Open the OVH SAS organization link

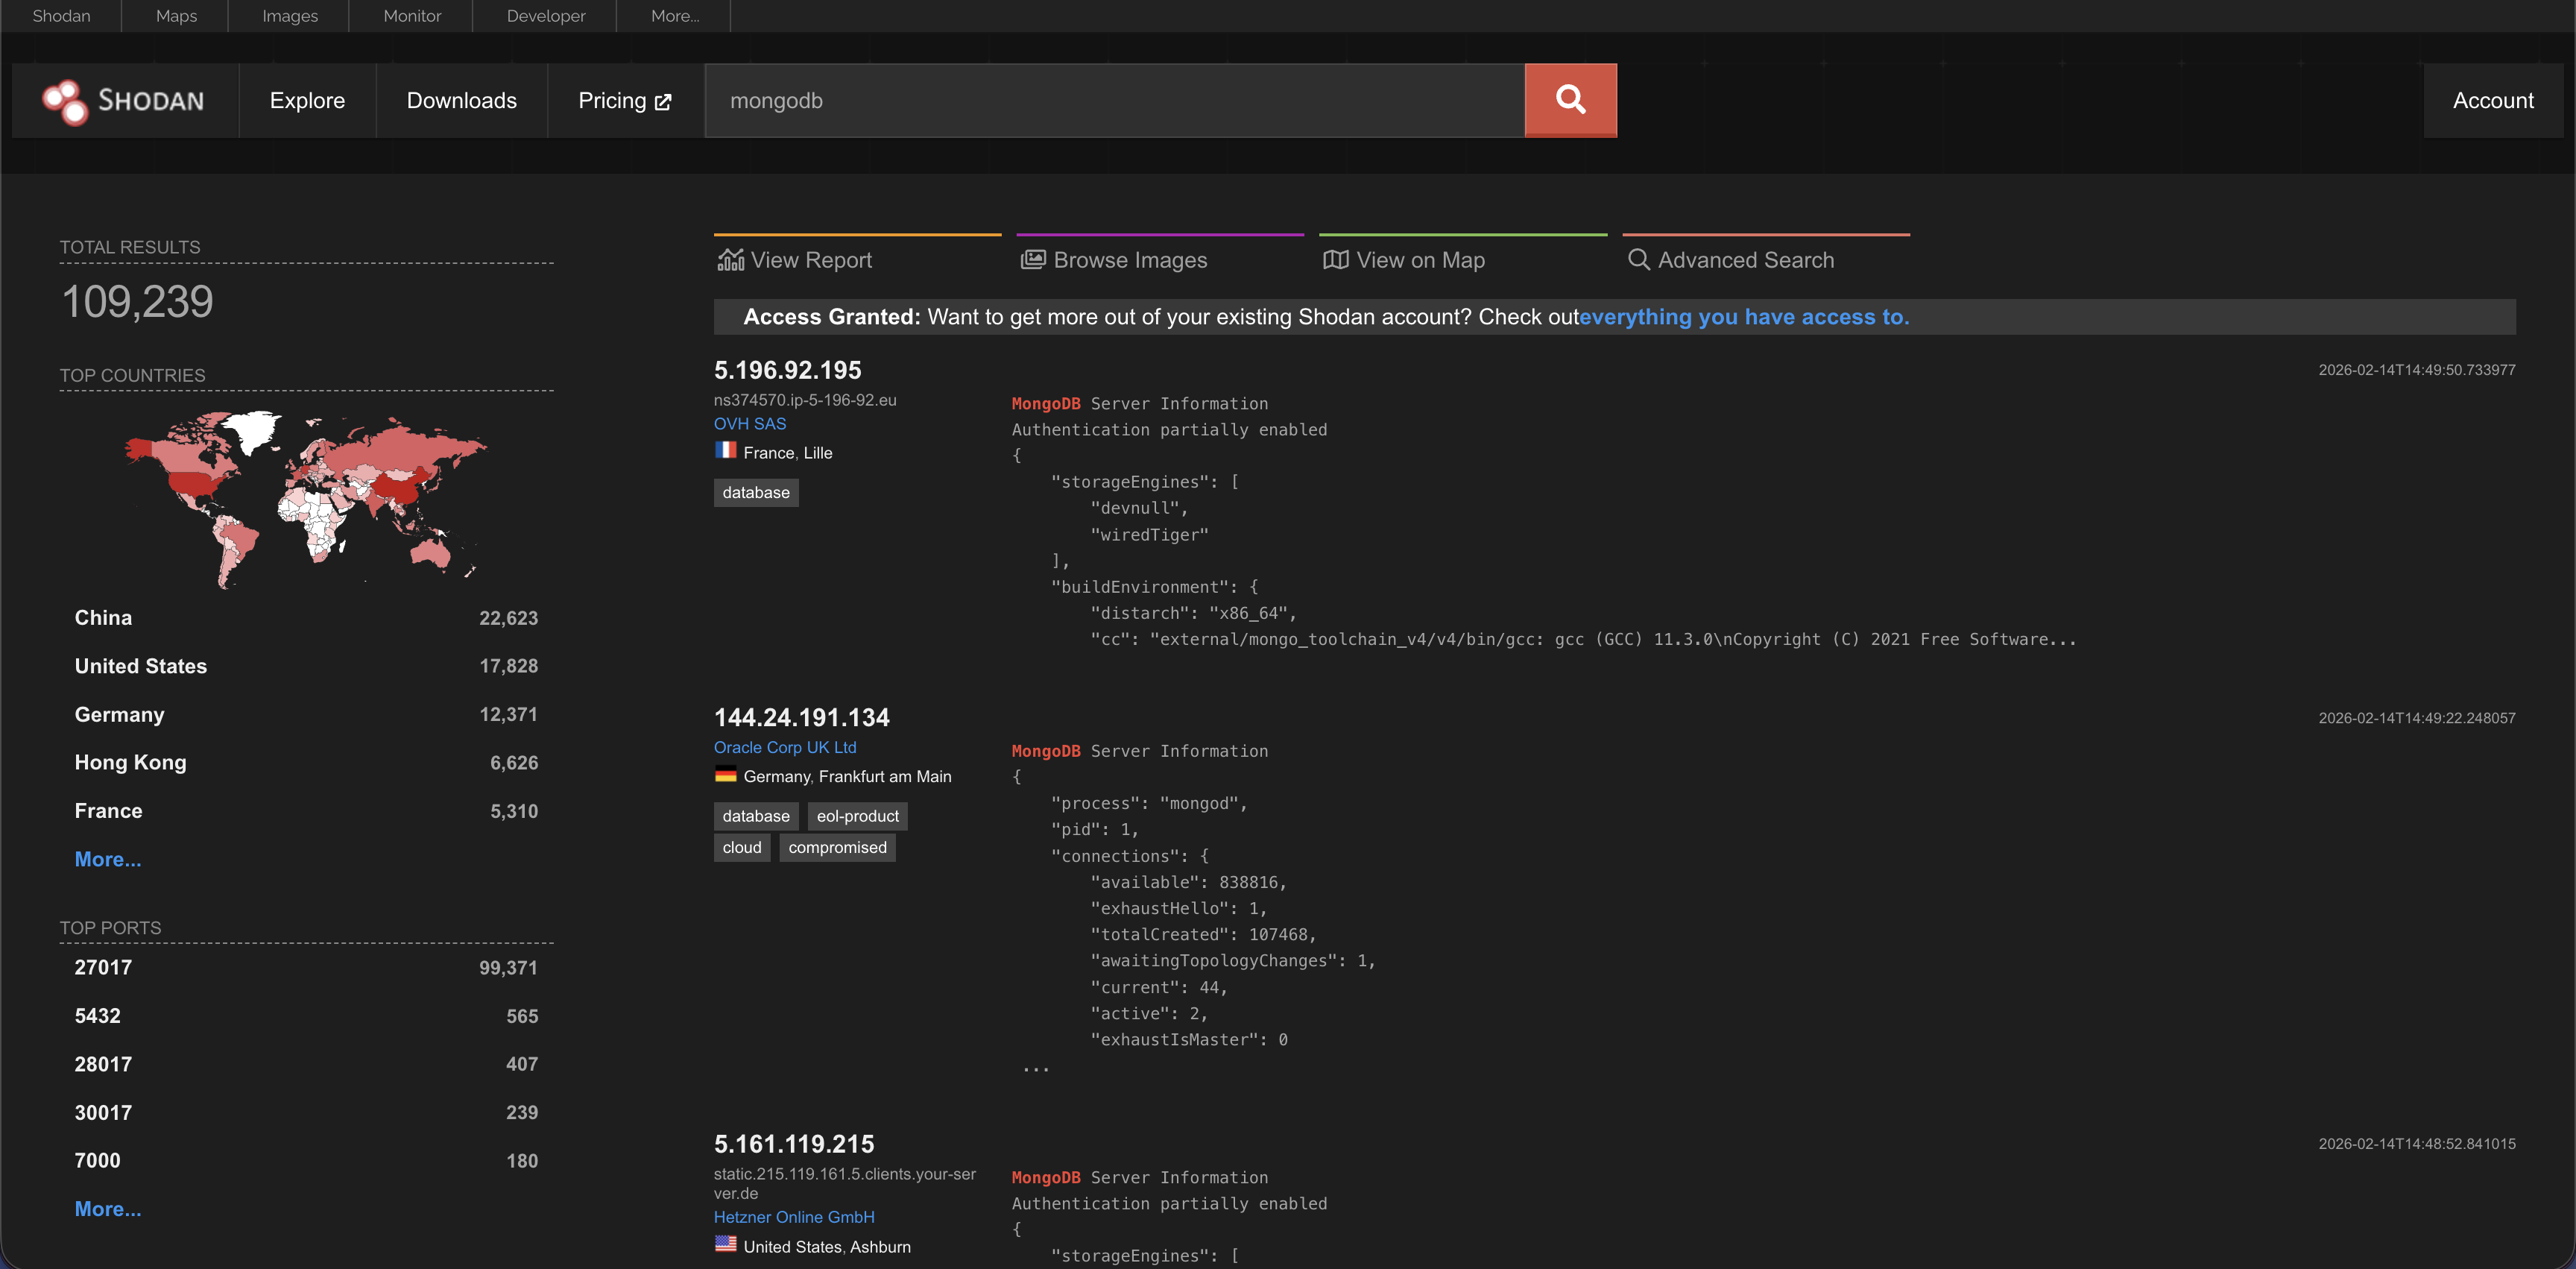[x=749, y=424]
